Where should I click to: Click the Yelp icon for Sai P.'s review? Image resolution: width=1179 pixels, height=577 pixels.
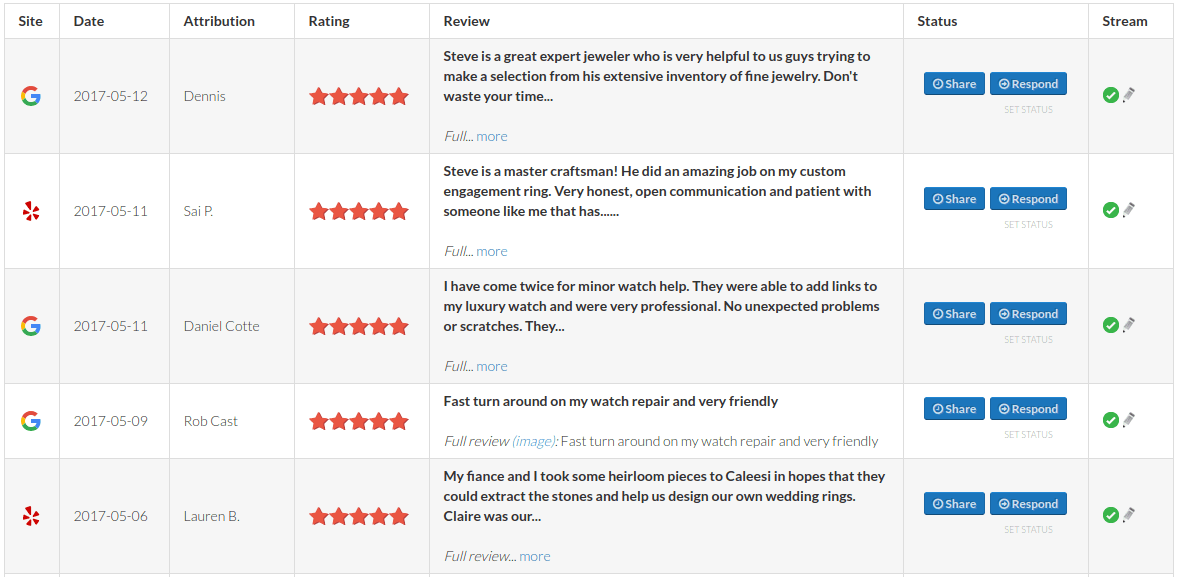tap(31, 211)
